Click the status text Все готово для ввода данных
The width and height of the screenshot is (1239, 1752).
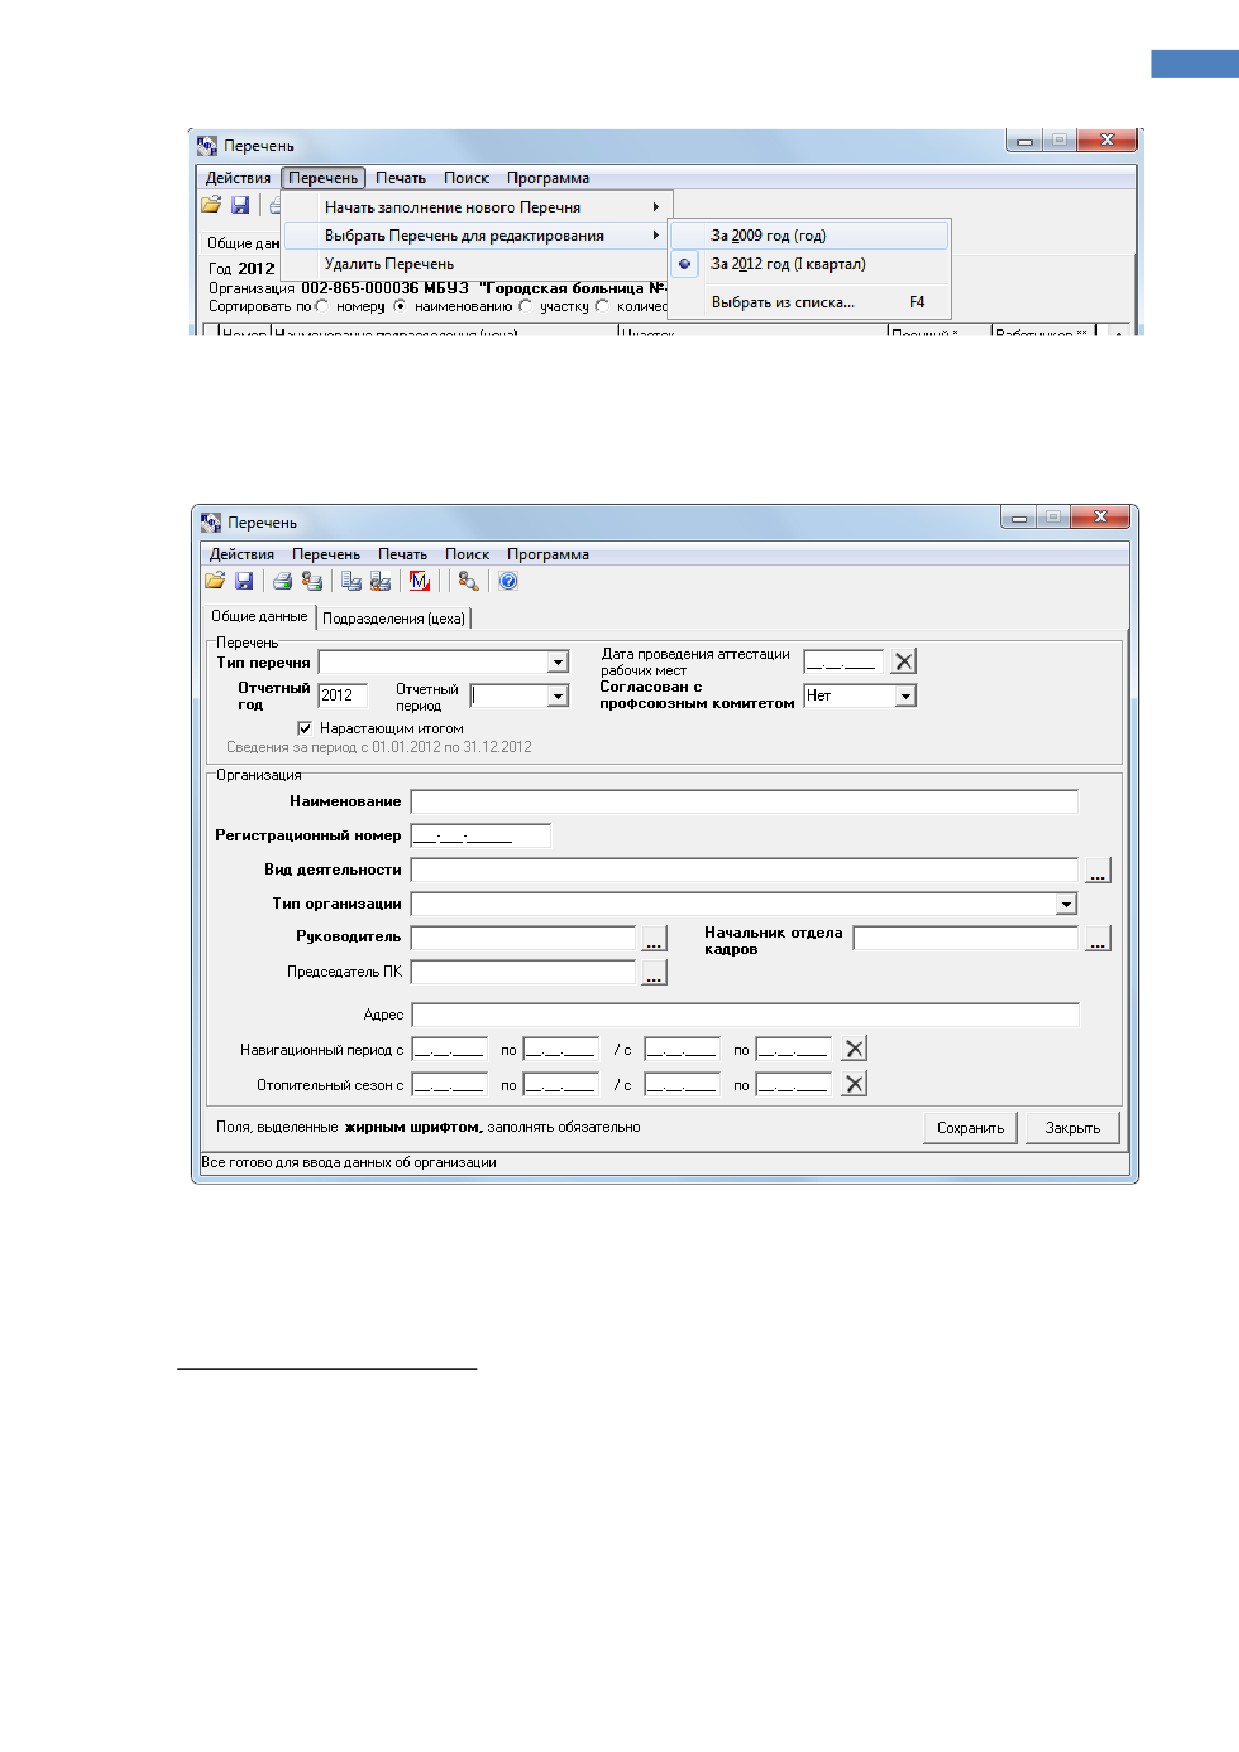(x=349, y=1162)
